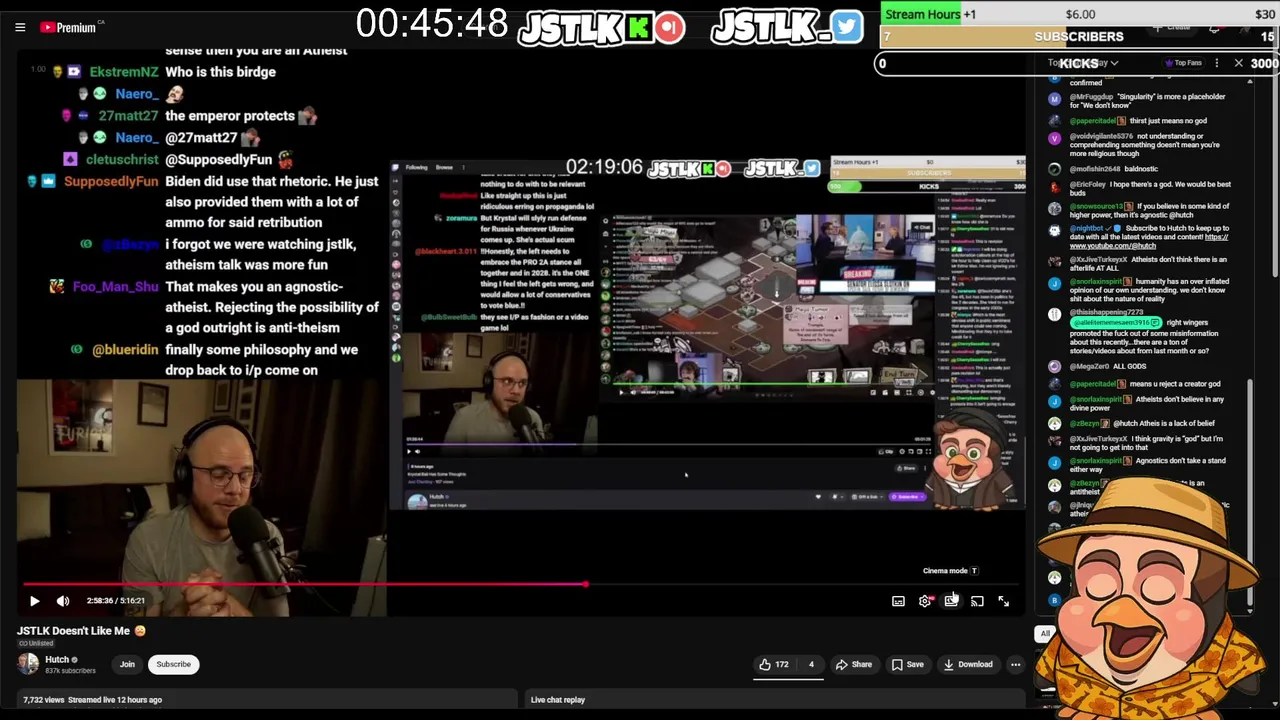The width and height of the screenshot is (1280, 720).
Task: Click the Unlisted badge under the title
Action: tap(35, 643)
